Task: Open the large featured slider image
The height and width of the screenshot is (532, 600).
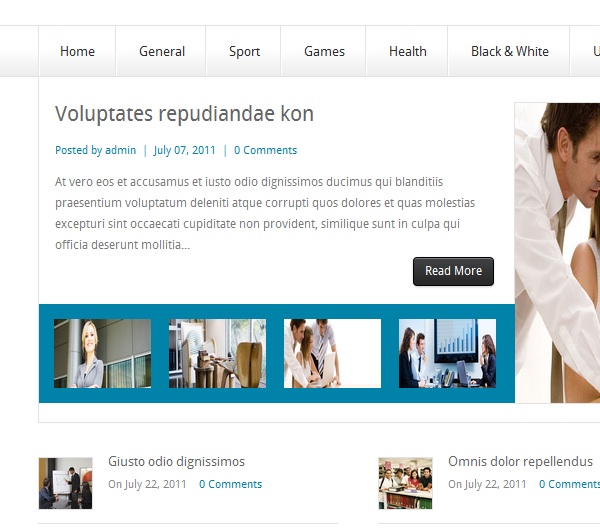Action: coord(558,253)
